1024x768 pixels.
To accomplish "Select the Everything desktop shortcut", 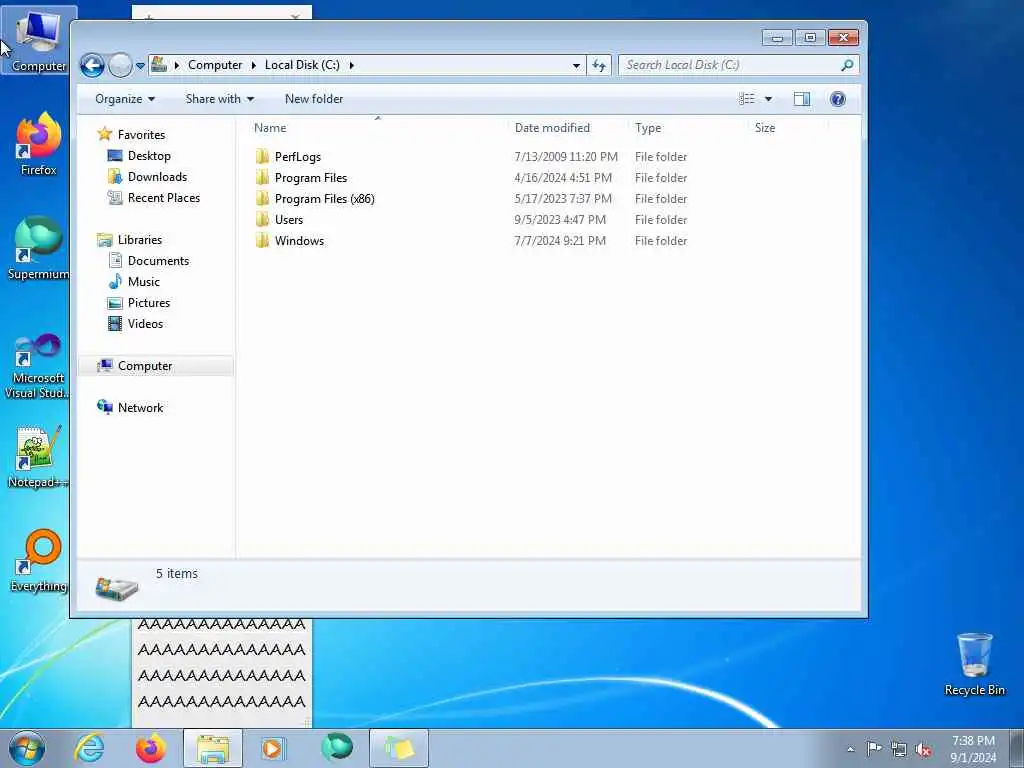I will click(39, 561).
